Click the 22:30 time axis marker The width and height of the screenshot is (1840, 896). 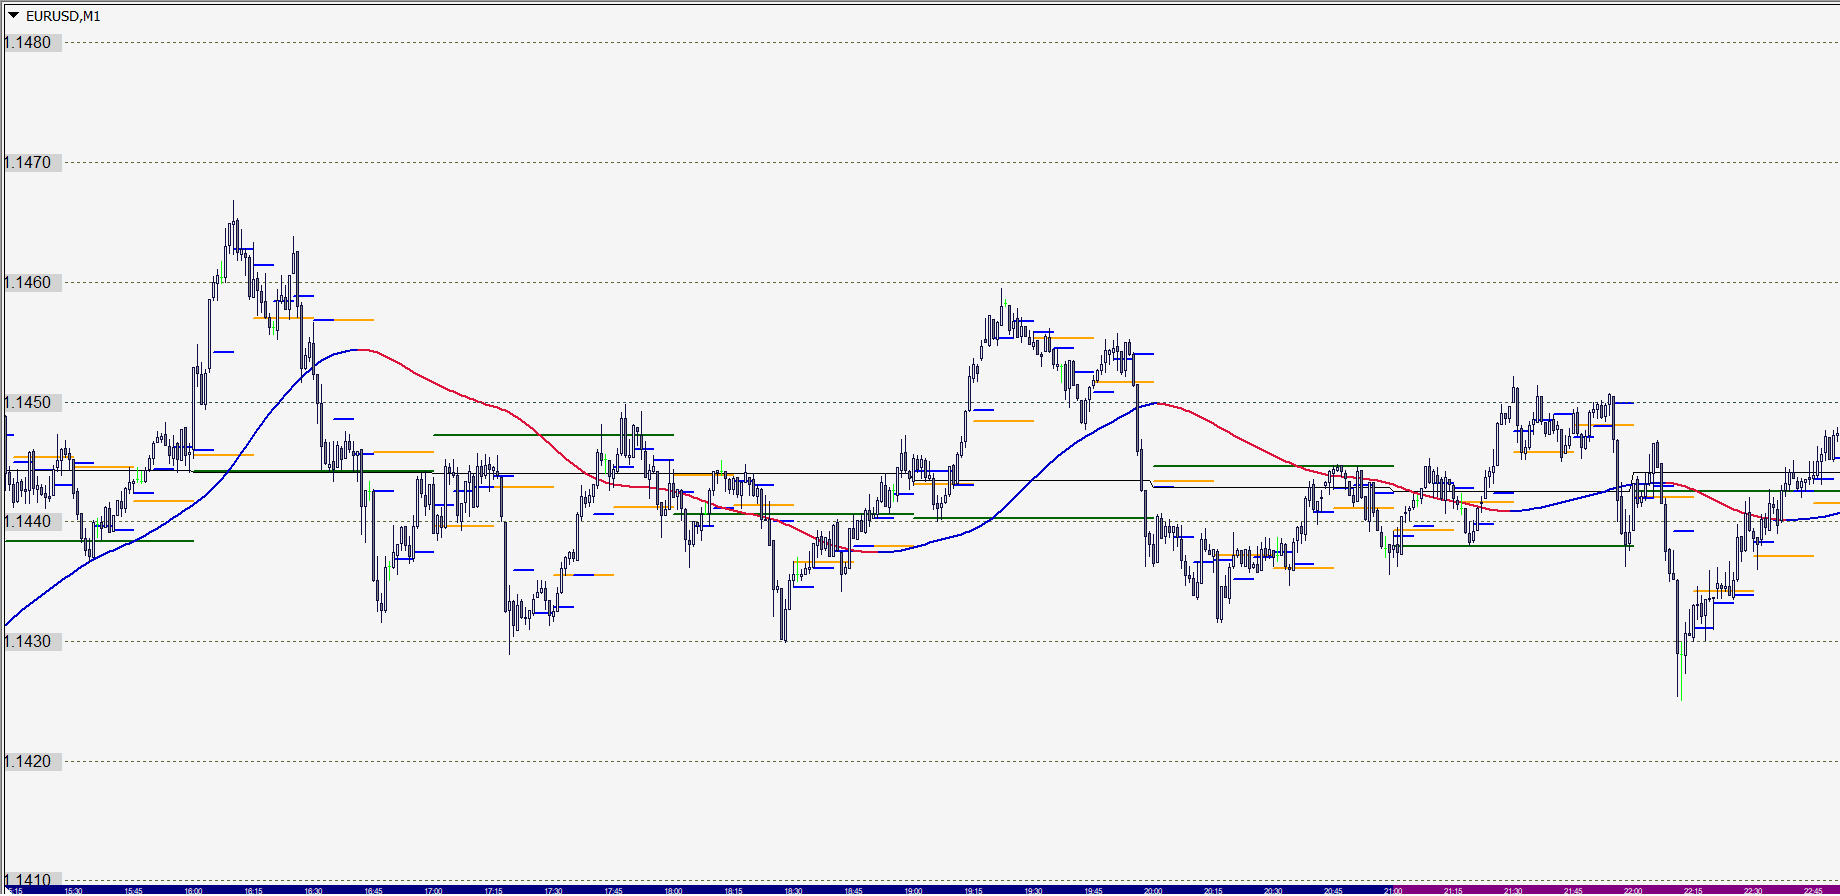pos(1753,890)
